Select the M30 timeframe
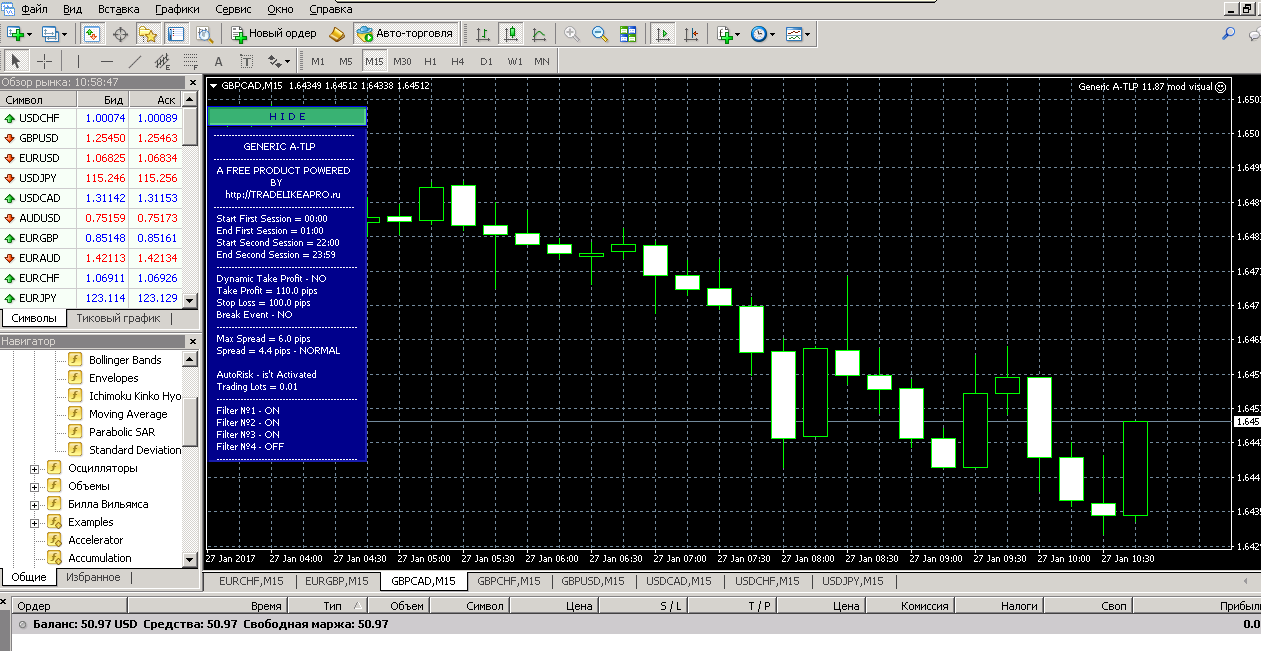1261x651 pixels. [x=402, y=61]
